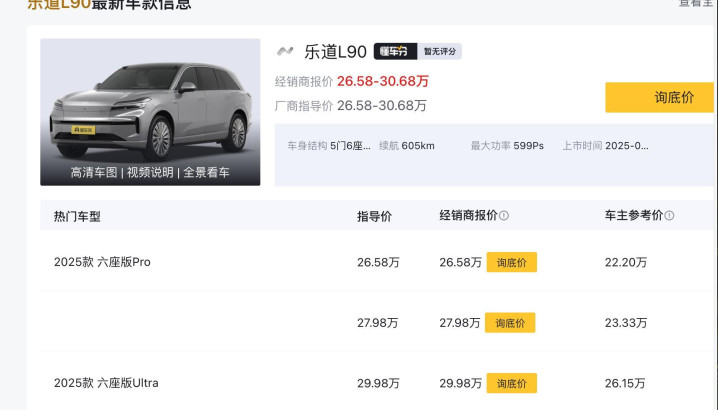Click the info icon beside 经销商报价 header
Screen dimensions: 718x410
coord(504,216)
